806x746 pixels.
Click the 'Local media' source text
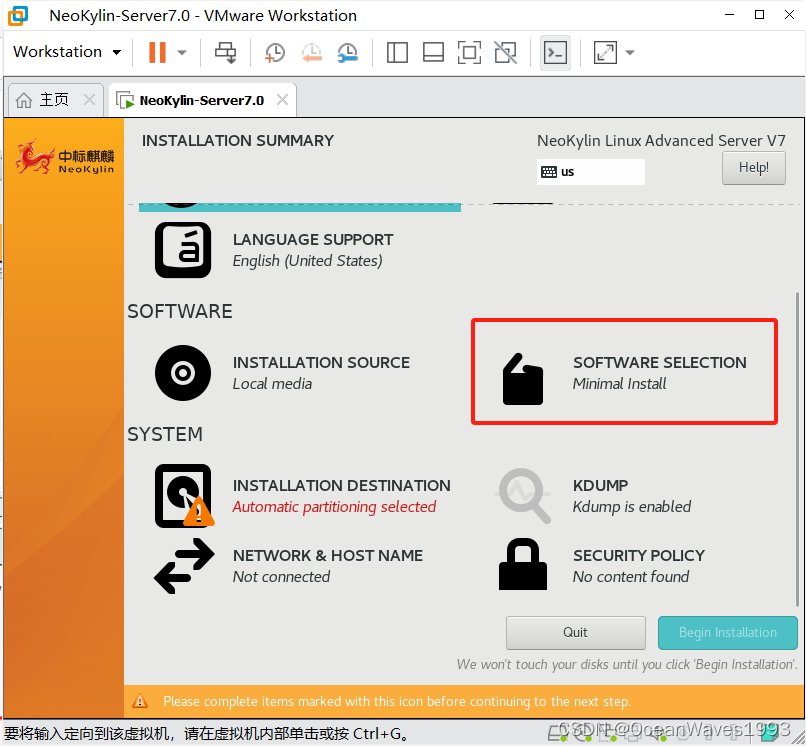[272, 384]
